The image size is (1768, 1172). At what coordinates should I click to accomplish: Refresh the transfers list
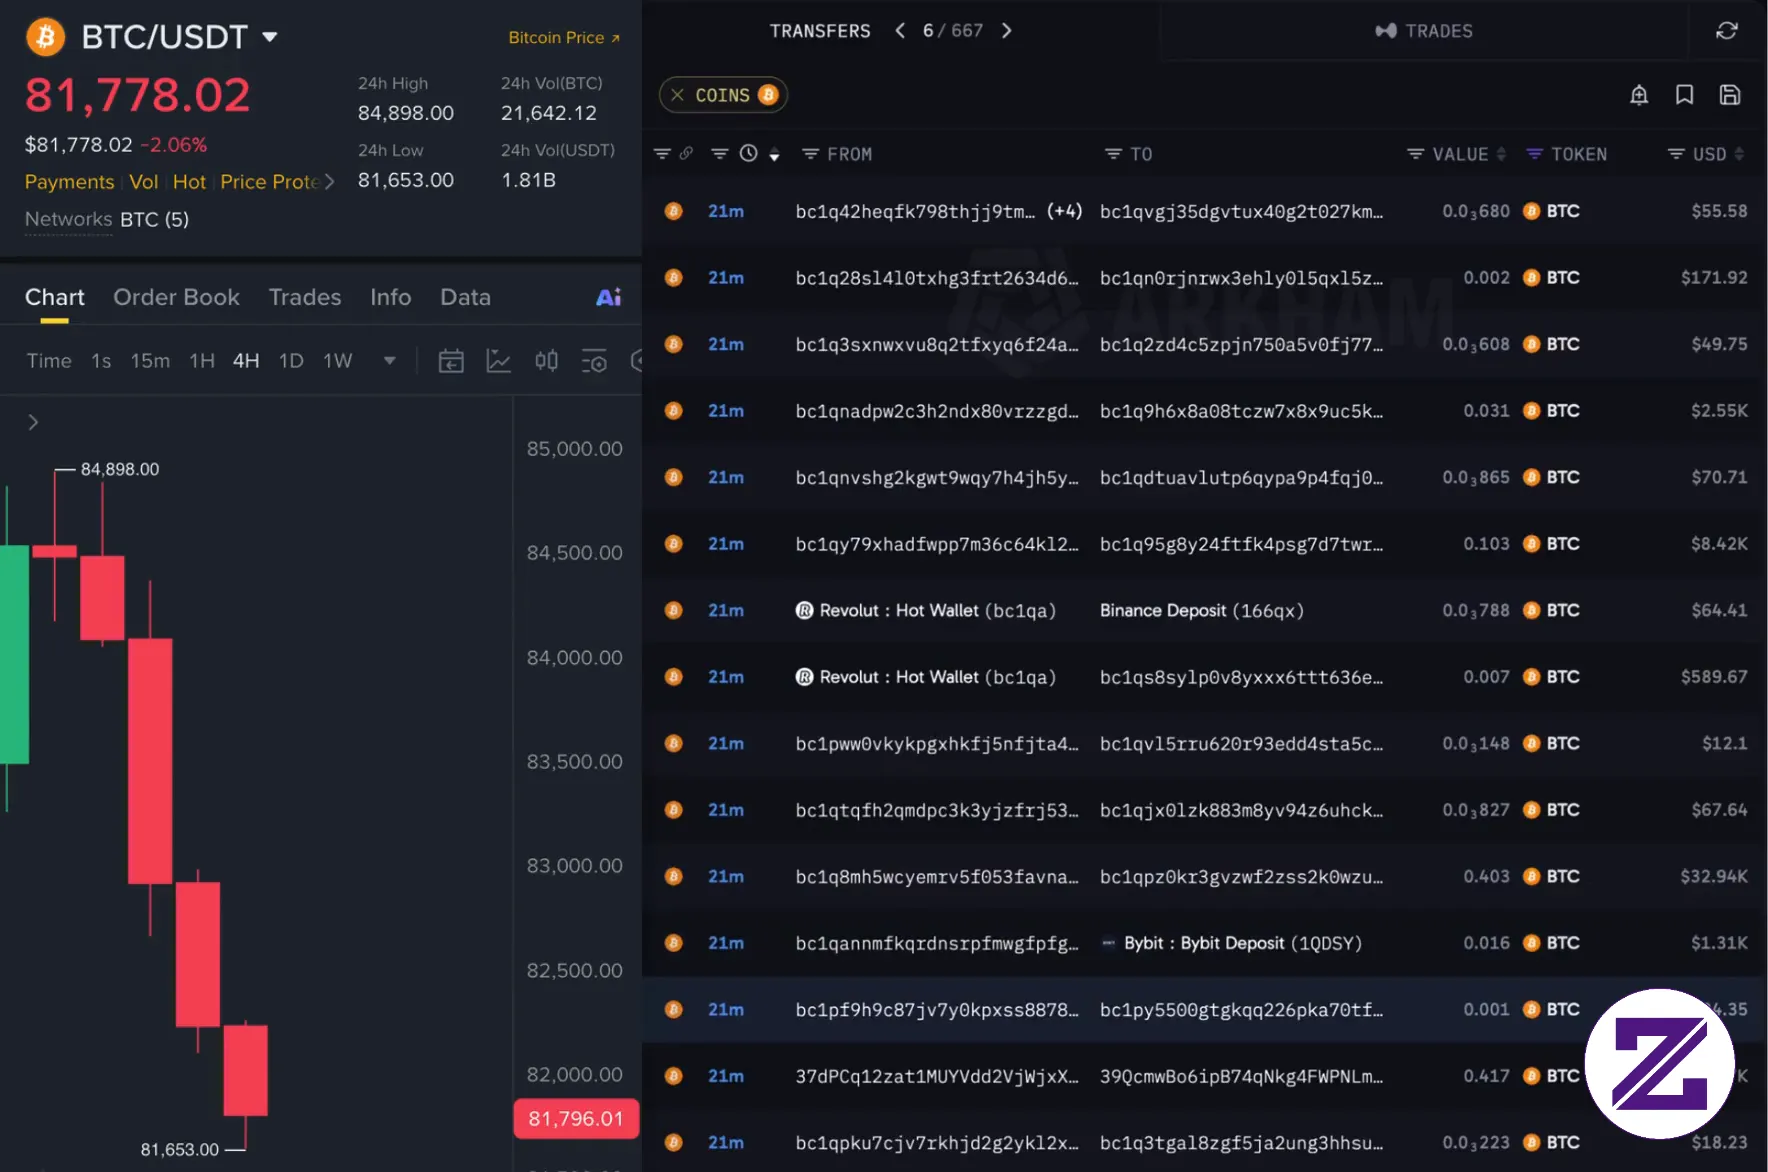coord(1727,31)
